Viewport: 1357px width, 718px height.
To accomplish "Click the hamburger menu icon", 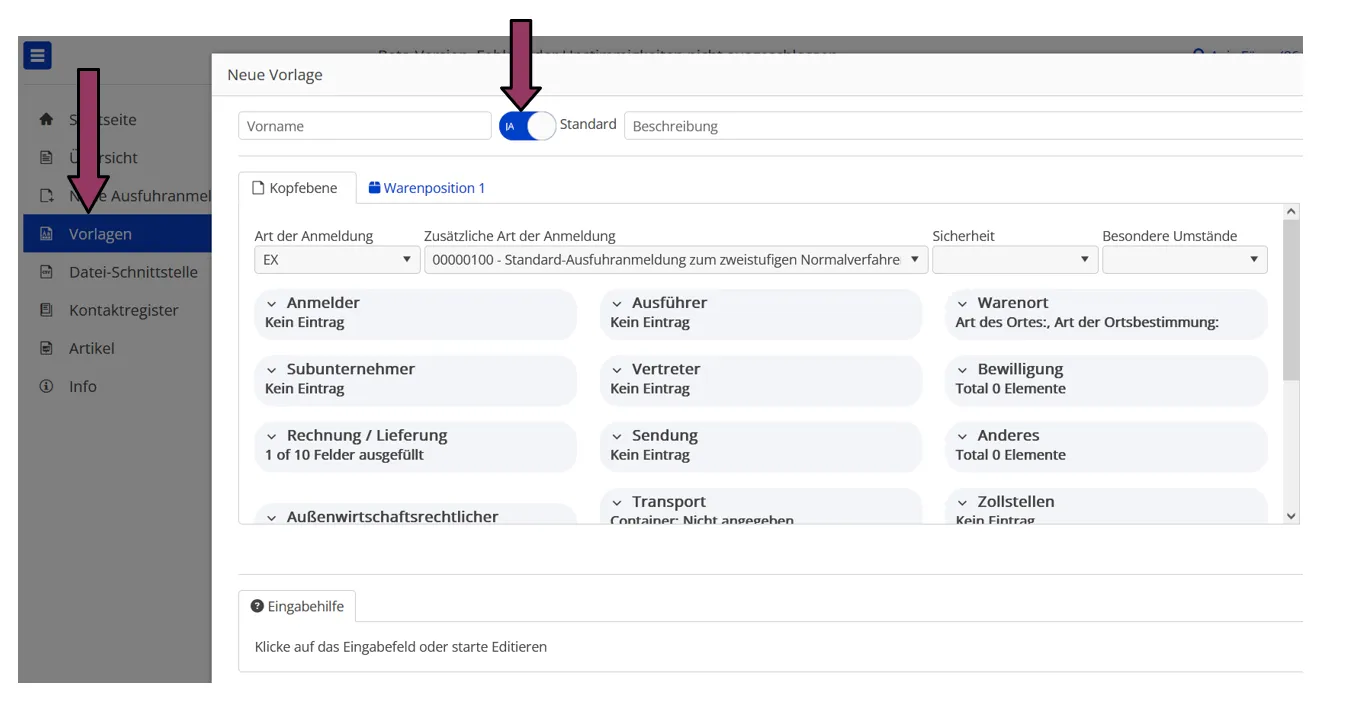I will click(x=37, y=55).
